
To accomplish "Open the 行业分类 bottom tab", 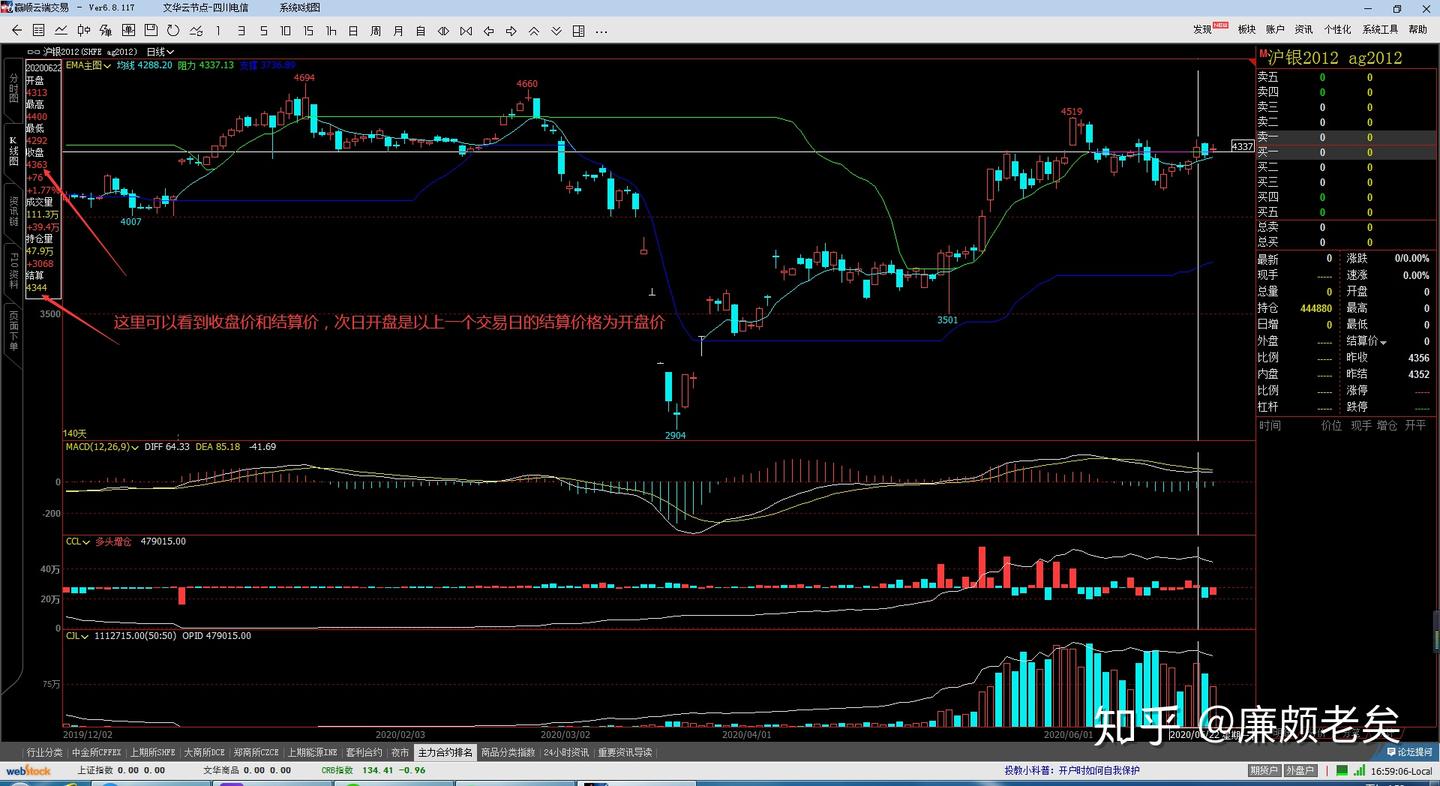I will click(45, 752).
